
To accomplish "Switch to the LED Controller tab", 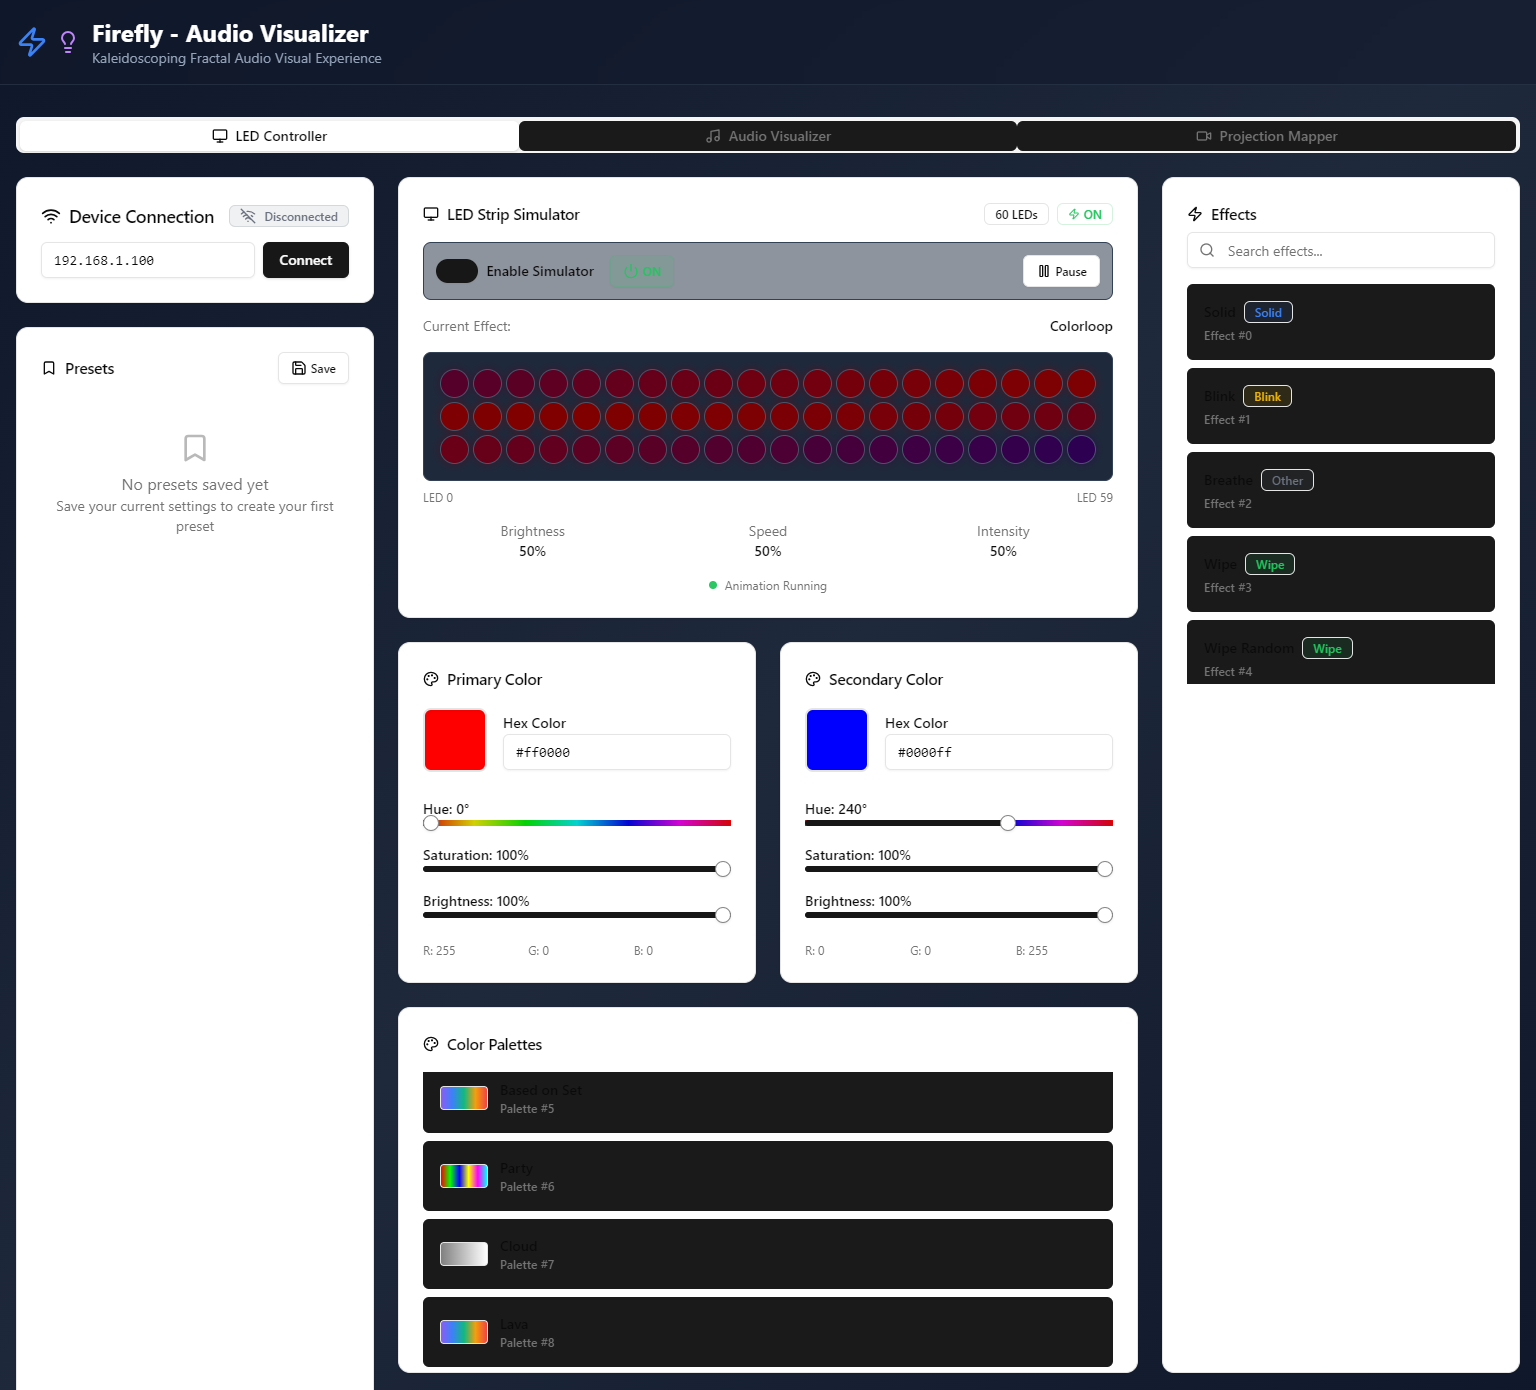I will (269, 136).
